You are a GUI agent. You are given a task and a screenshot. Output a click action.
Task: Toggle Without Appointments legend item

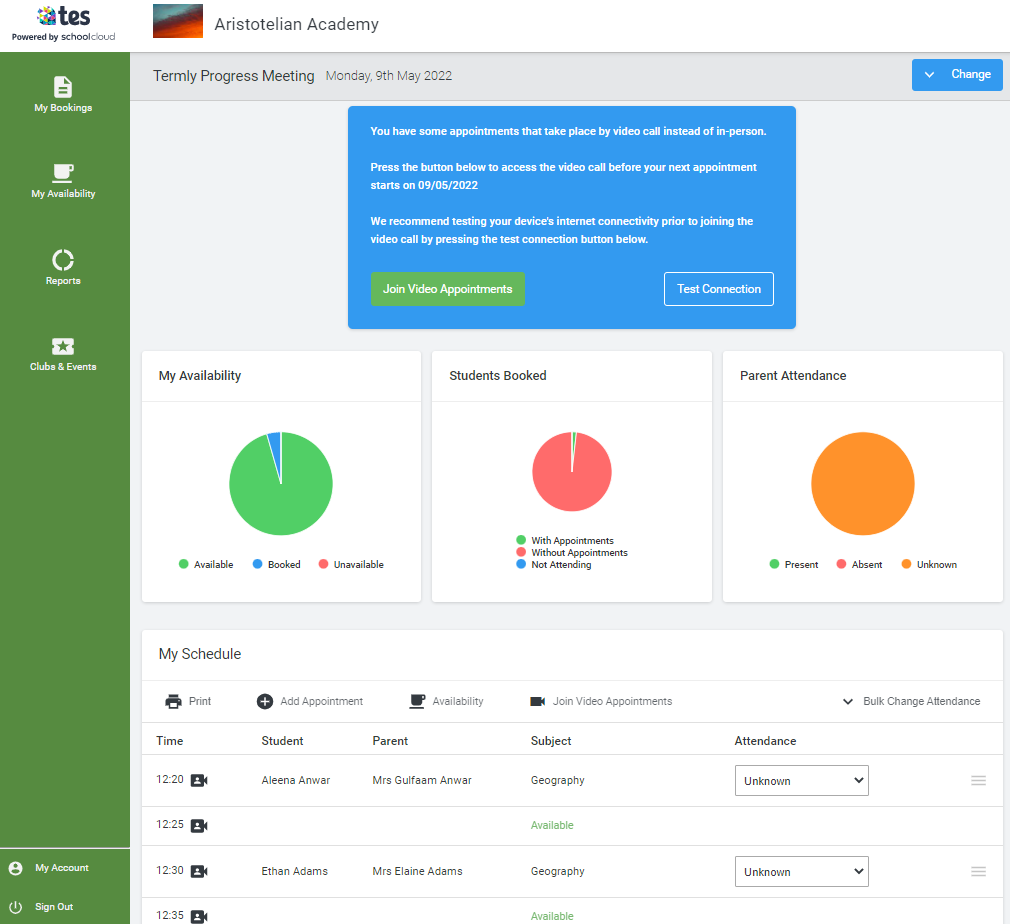572,552
